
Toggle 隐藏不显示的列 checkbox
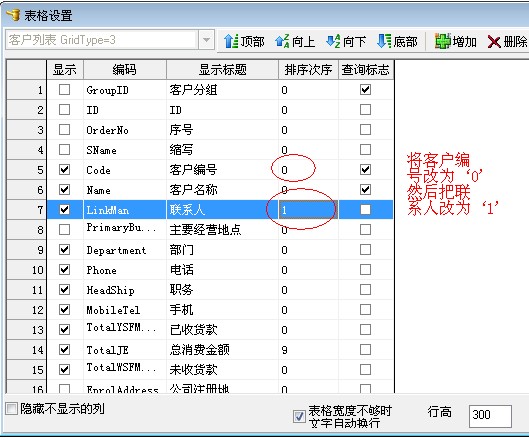[11, 409]
